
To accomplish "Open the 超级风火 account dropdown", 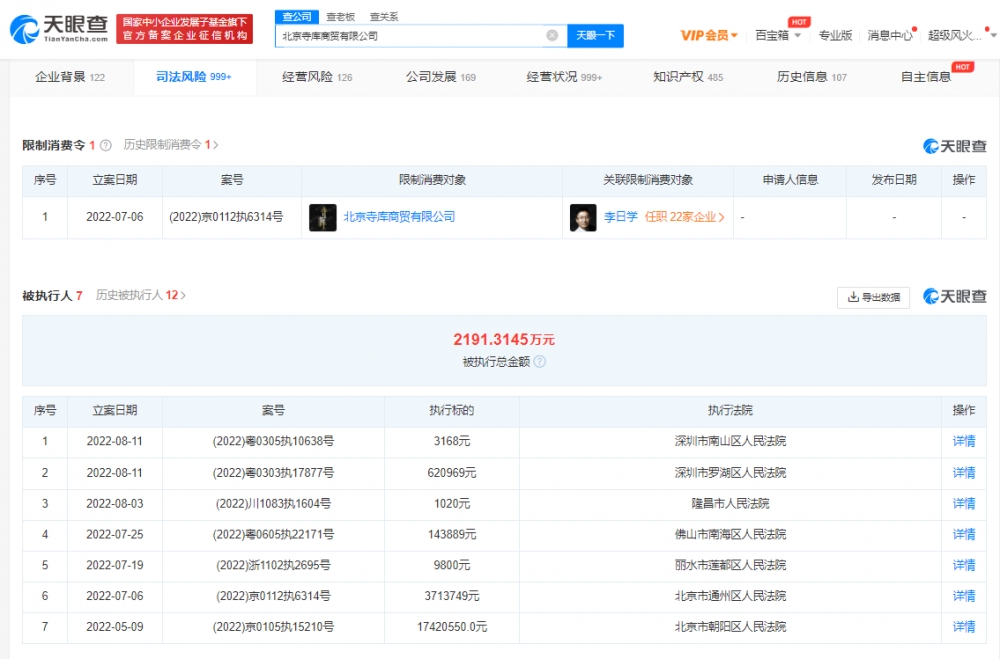I will (x=961, y=36).
